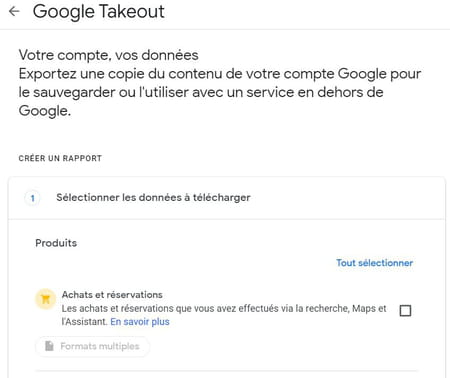Viewport: 450px width, 378px height.
Task: Click the Exportez une copie description paragraph
Action: pos(220,92)
